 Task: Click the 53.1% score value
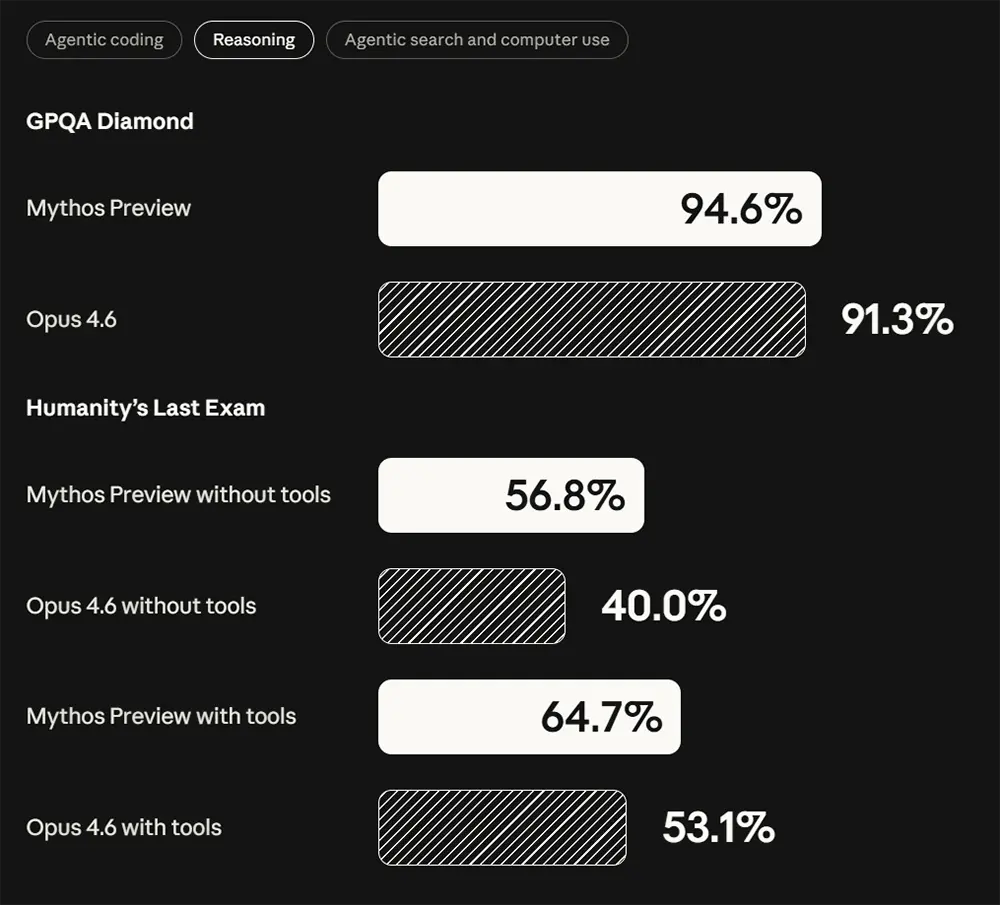(x=718, y=827)
